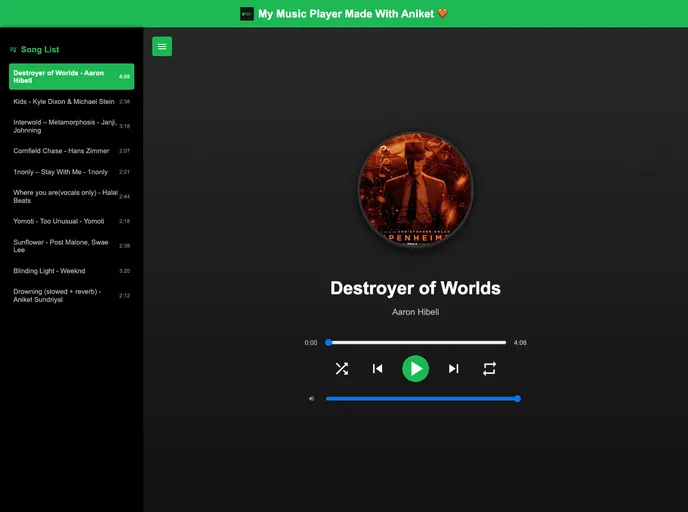Image resolution: width=688 pixels, height=512 pixels.
Task: Click the song progress seek bar
Action: 416,343
